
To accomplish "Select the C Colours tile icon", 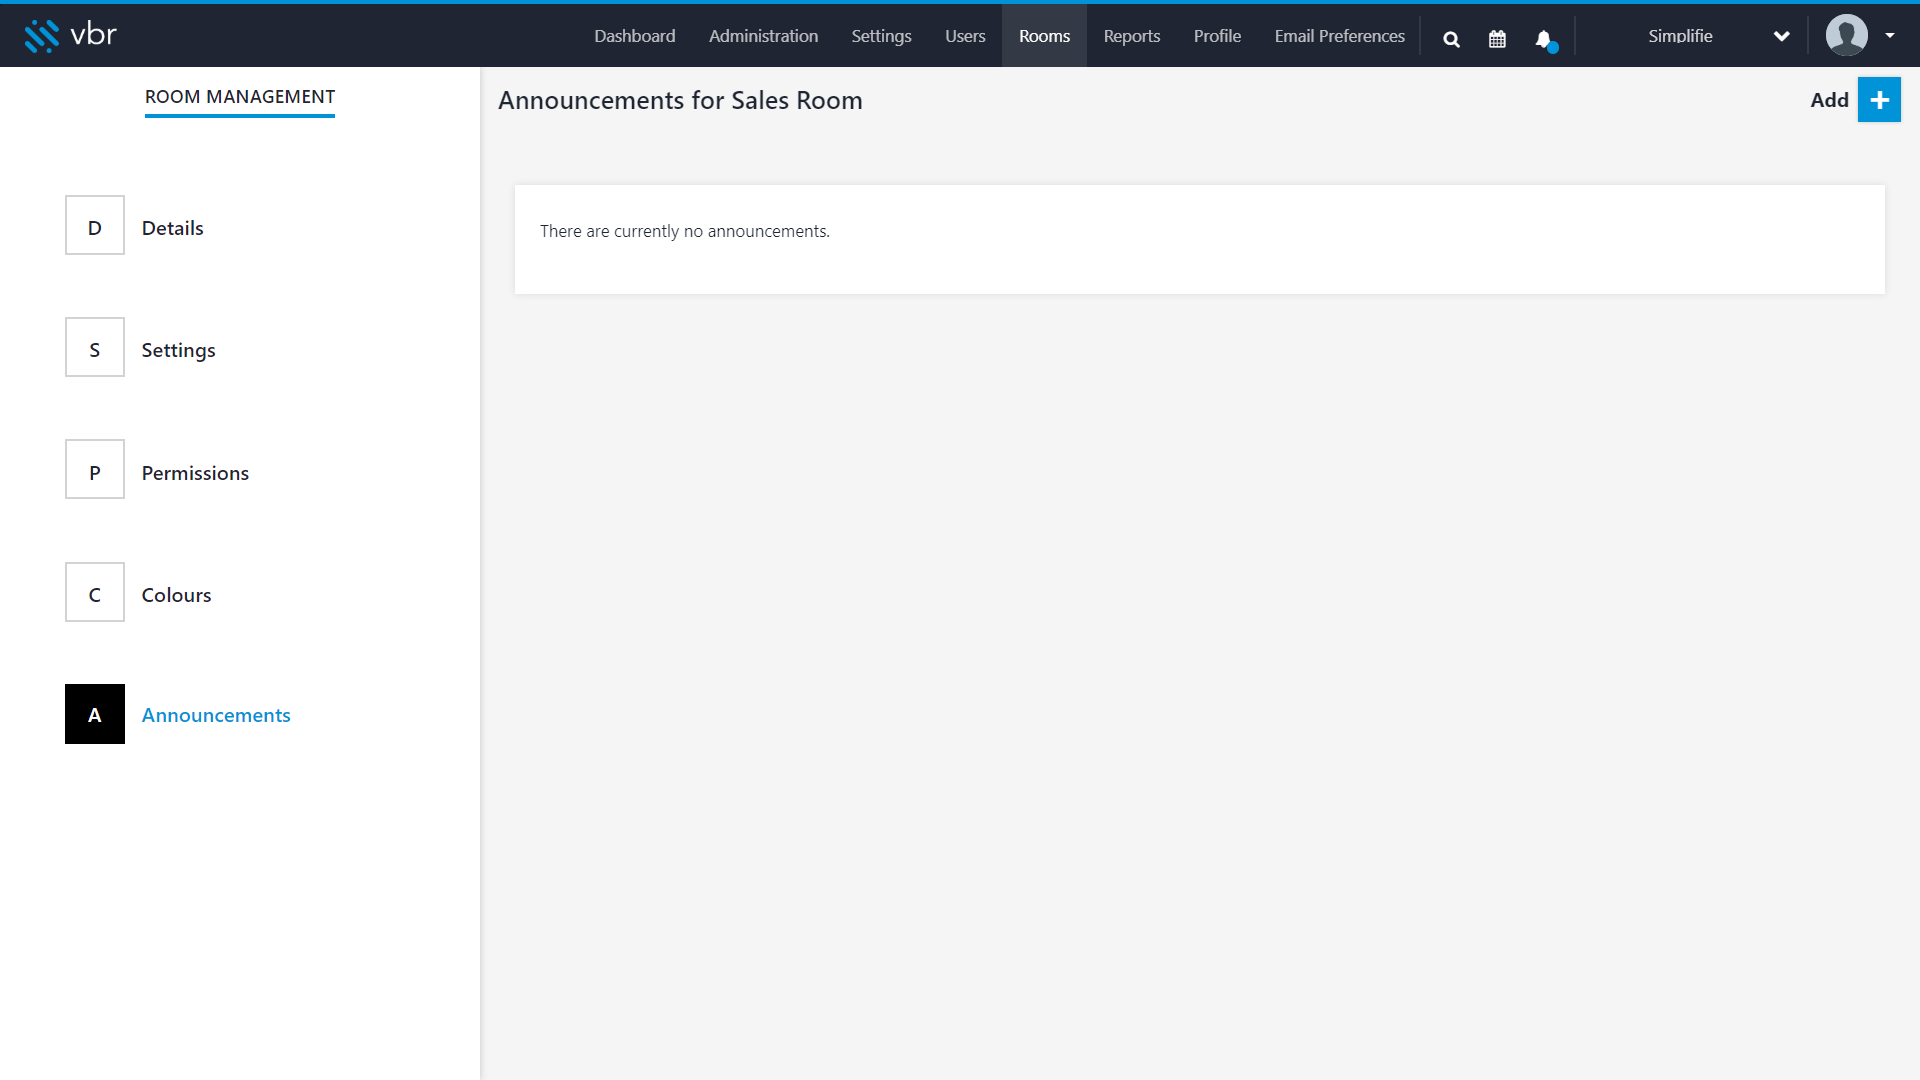I will 95,592.
